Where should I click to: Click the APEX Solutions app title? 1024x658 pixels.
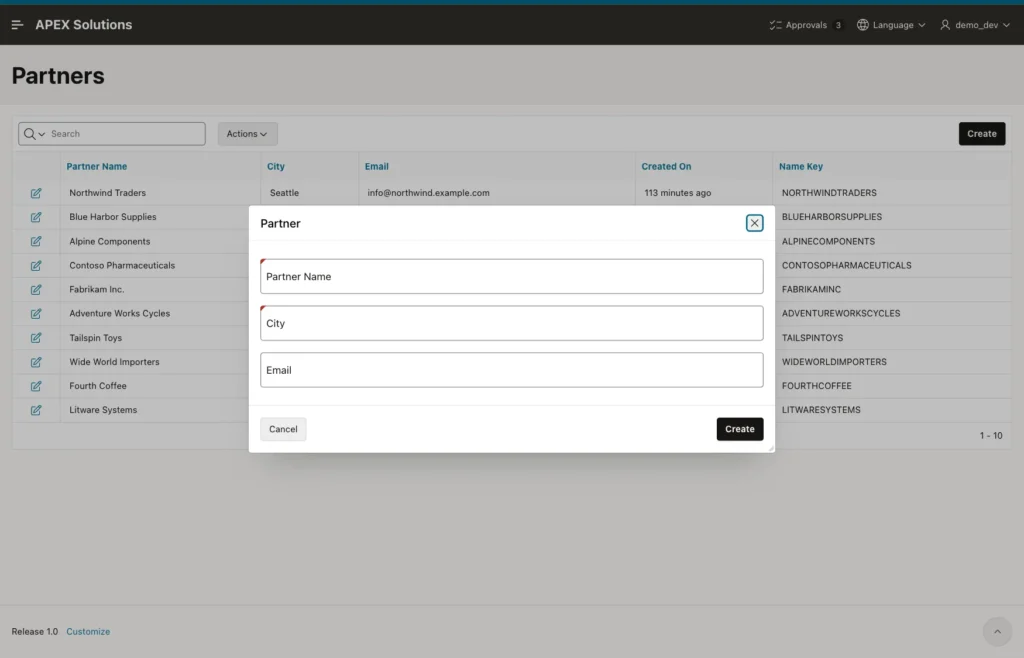84,25
